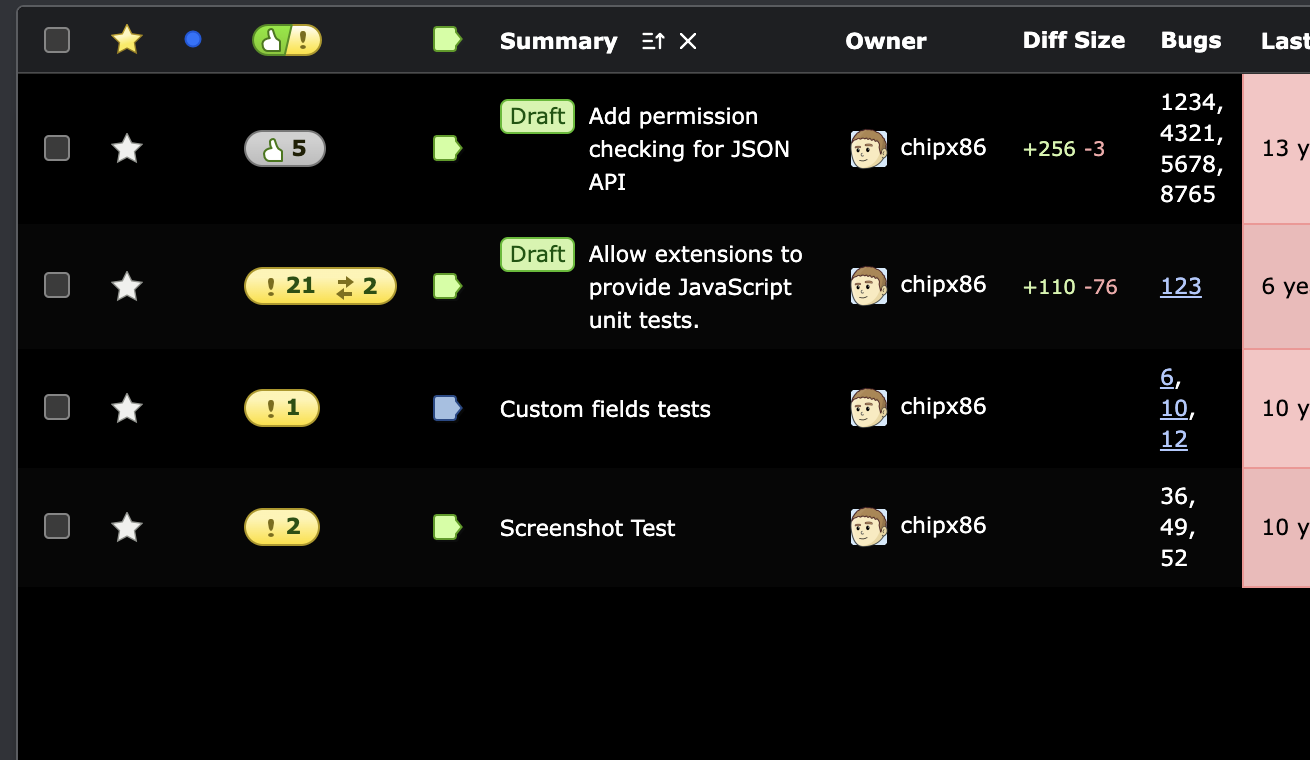1310x760 pixels.
Task: Open bug 123 link
Action: [x=1180, y=286]
